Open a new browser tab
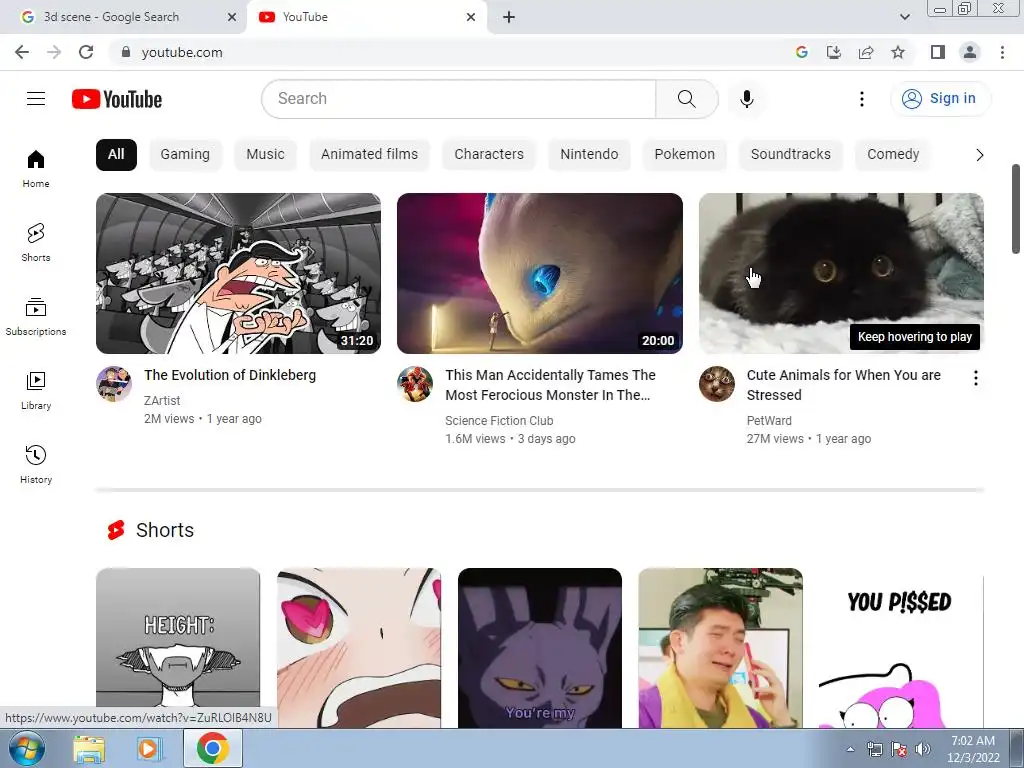 509,17
